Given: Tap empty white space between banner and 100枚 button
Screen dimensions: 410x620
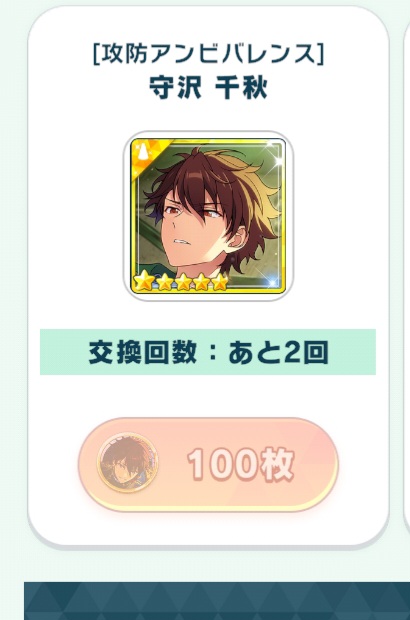Looking at the screenshot, I should click(x=208, y=395).
